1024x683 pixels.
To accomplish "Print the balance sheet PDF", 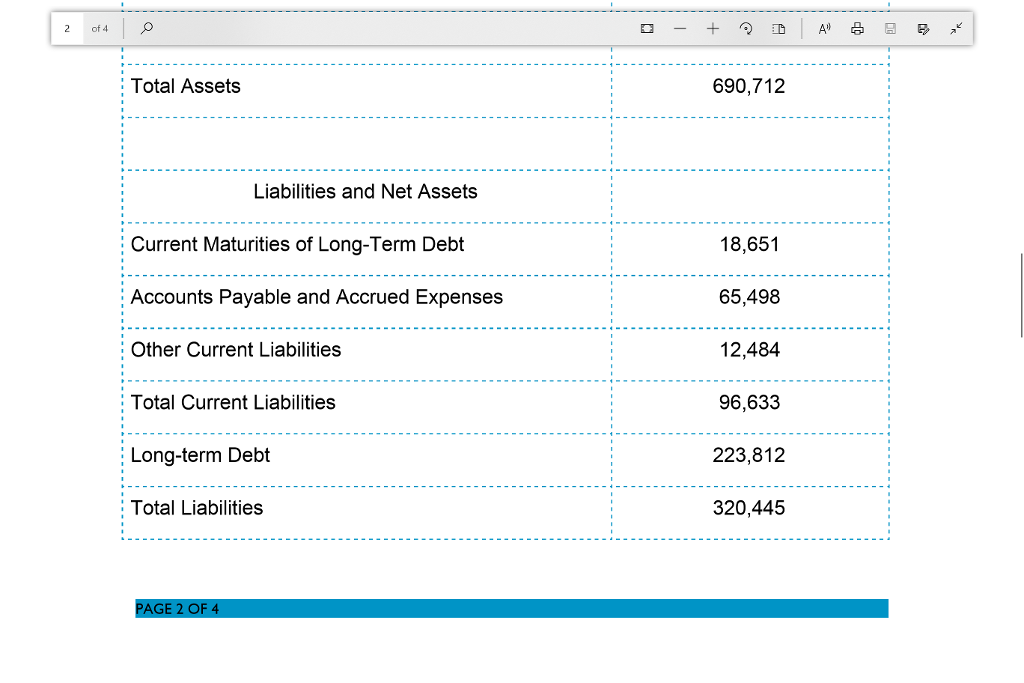I will coord(857,28).
